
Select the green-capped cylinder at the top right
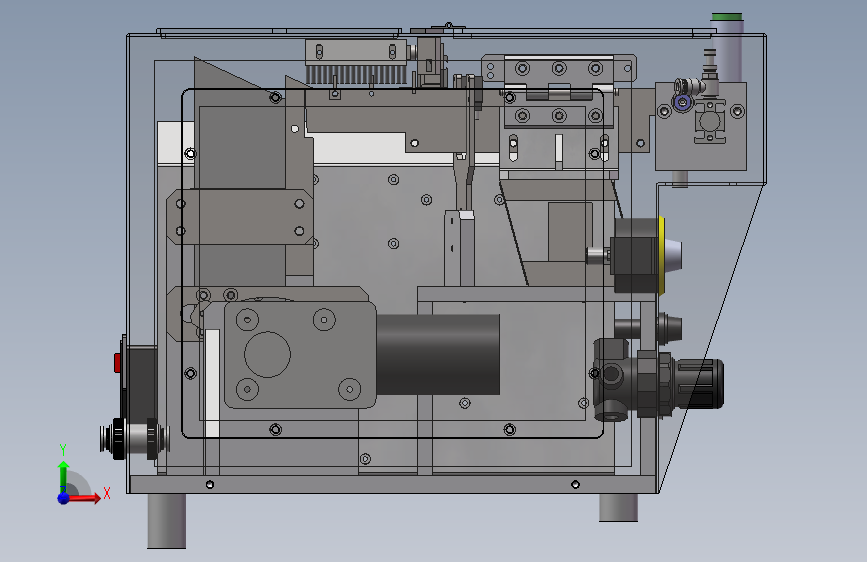[727, 48]
